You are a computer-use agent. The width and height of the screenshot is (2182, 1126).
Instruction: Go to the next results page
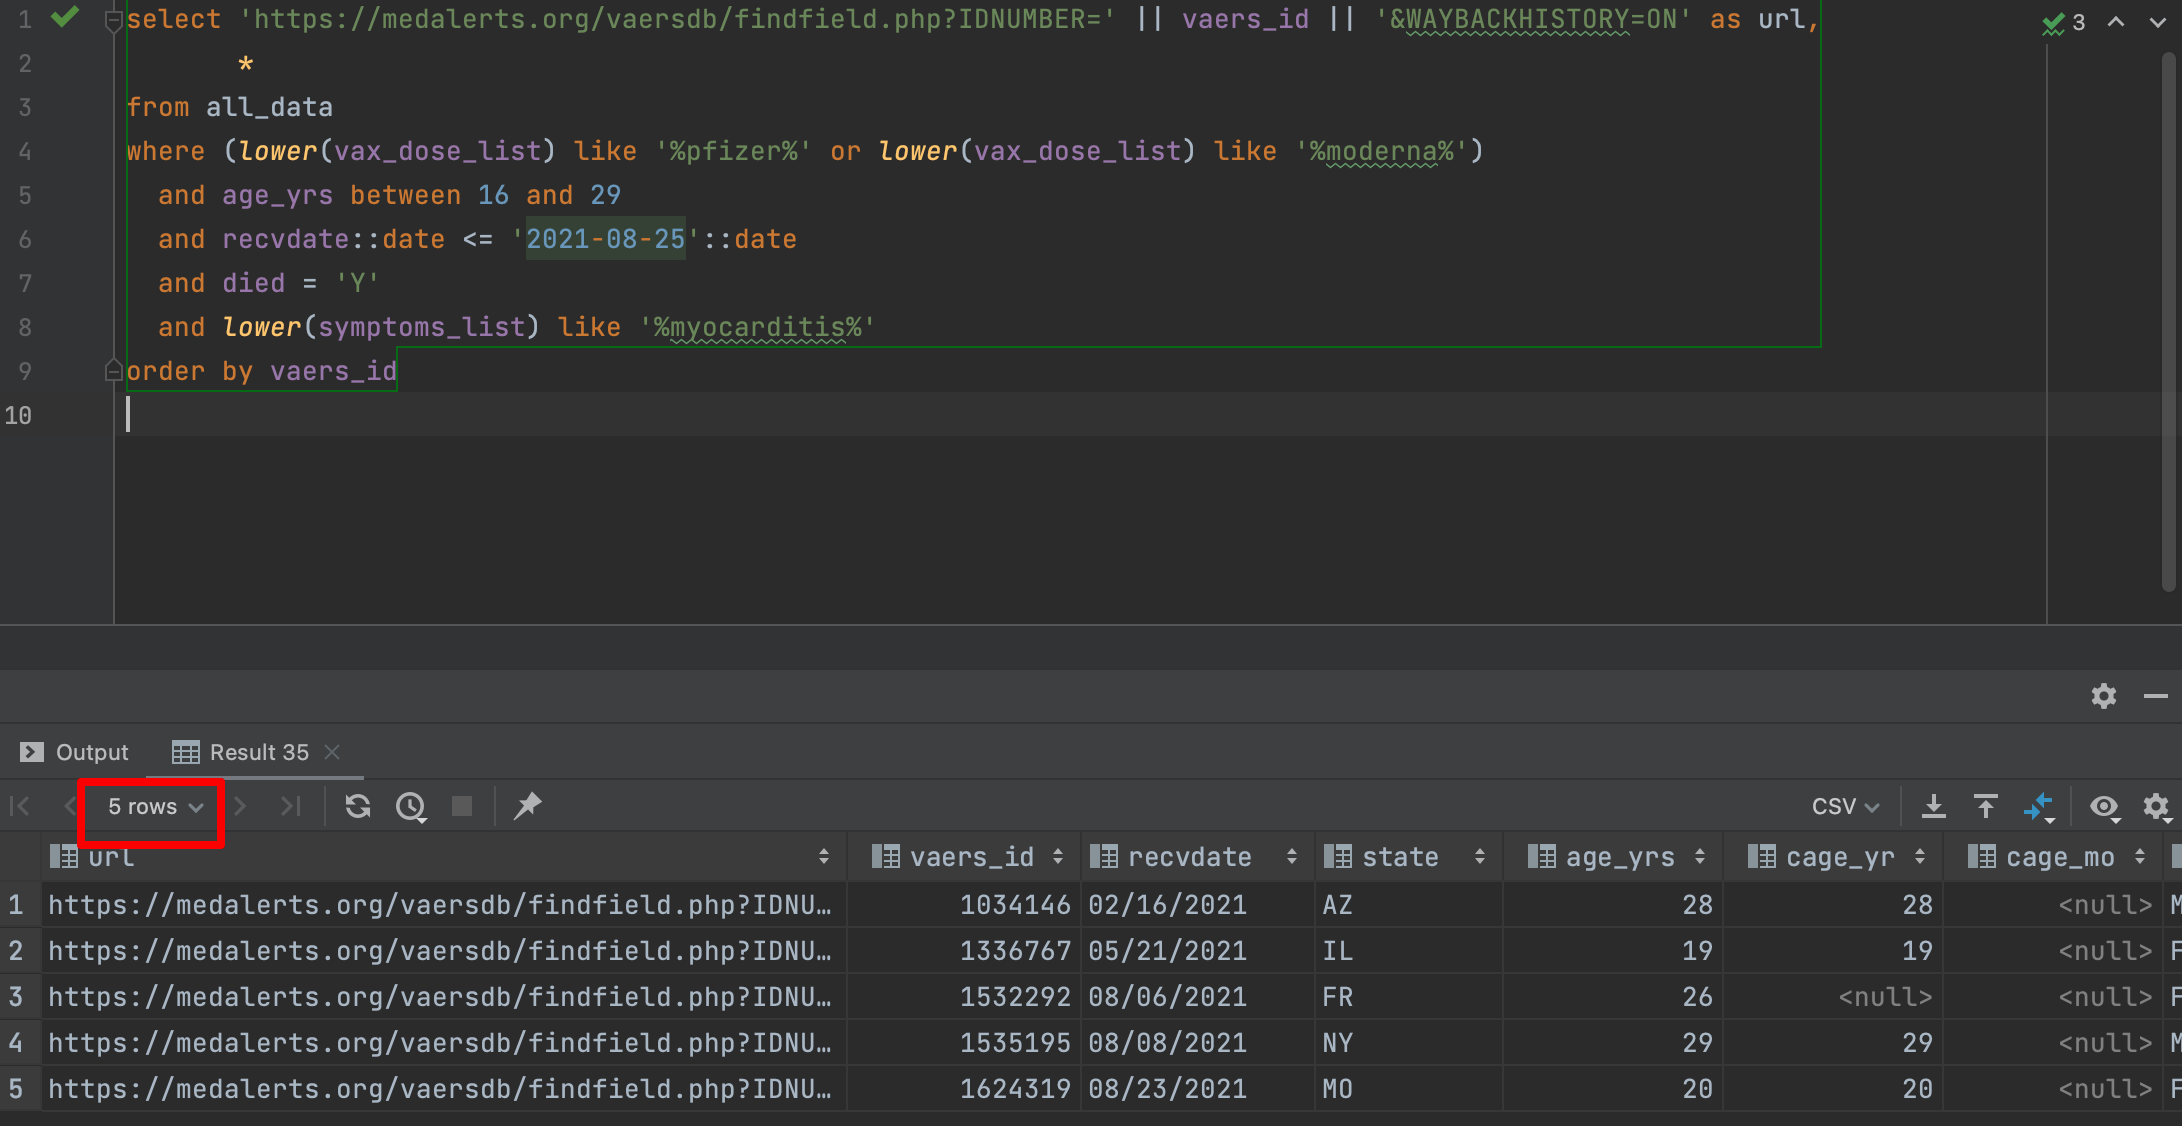[240, 806]
